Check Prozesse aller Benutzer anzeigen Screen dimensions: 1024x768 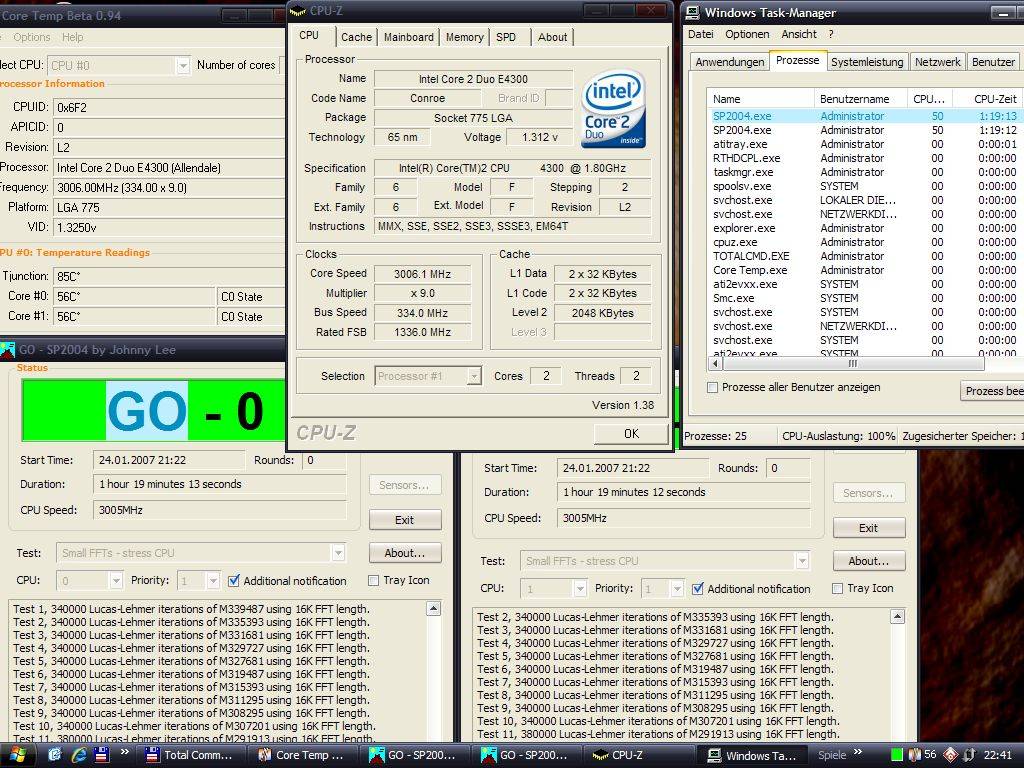[x=712, y=387]
